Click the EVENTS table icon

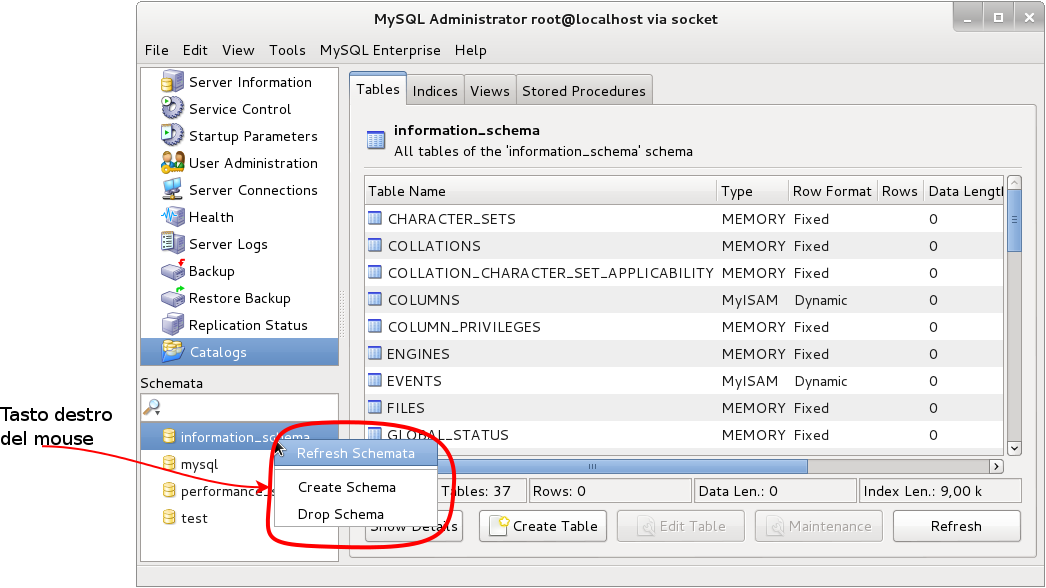tap(375, 380)
